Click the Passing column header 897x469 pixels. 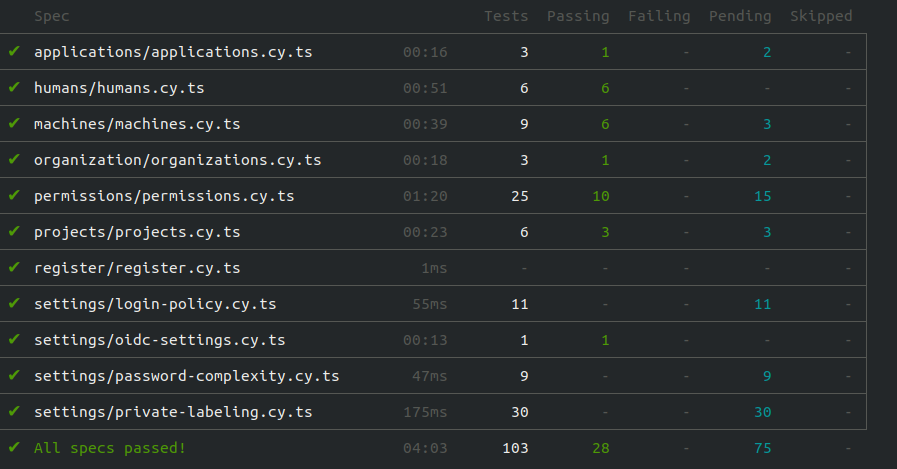click(x=578, y=16)
